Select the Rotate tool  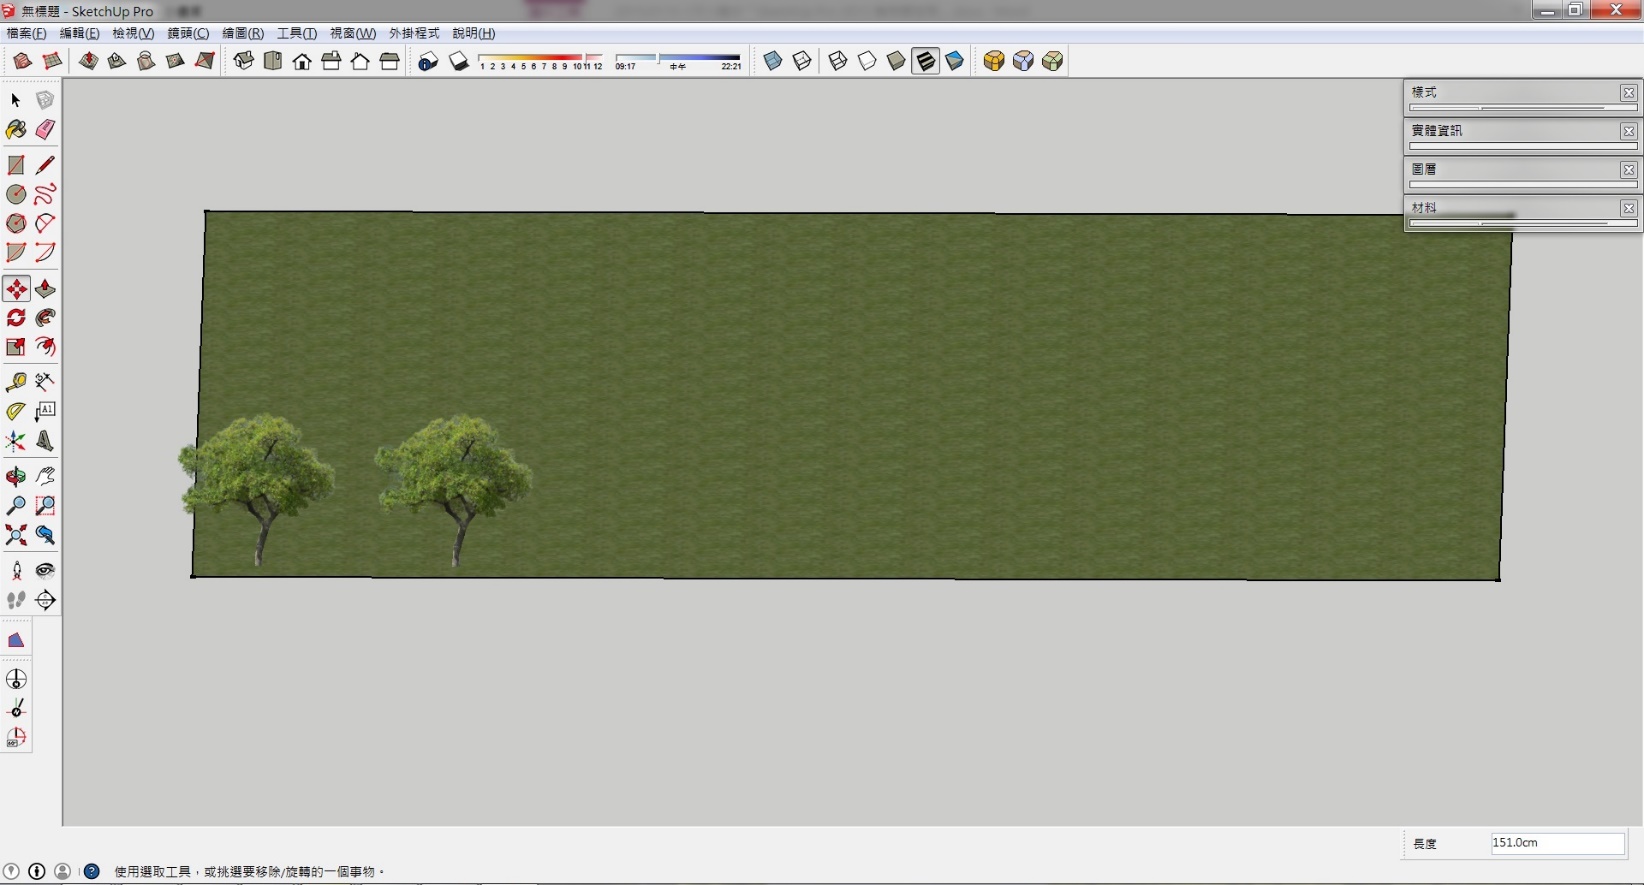coord(16,318)
